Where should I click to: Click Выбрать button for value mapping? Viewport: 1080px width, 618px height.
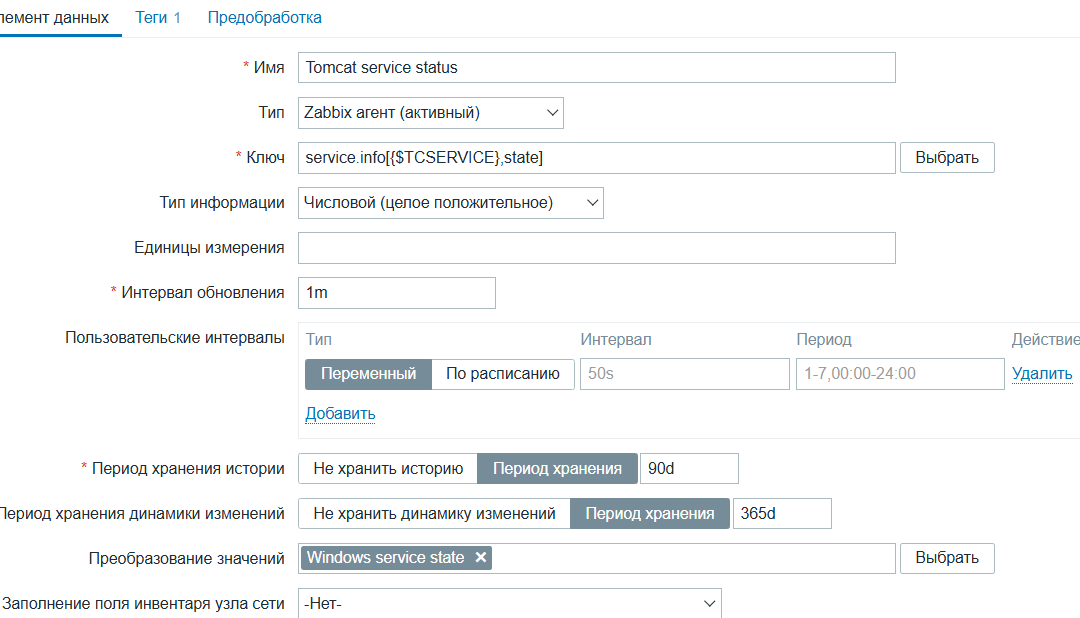947,558
